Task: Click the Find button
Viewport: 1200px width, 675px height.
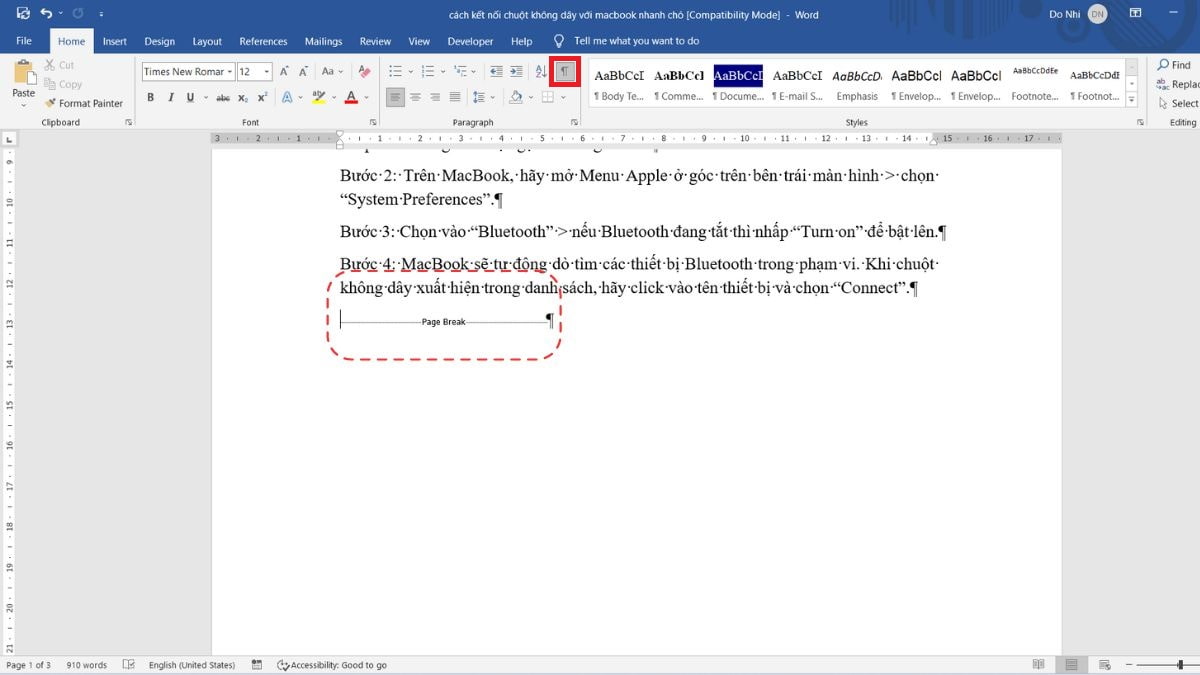Action: (1175, 65)
